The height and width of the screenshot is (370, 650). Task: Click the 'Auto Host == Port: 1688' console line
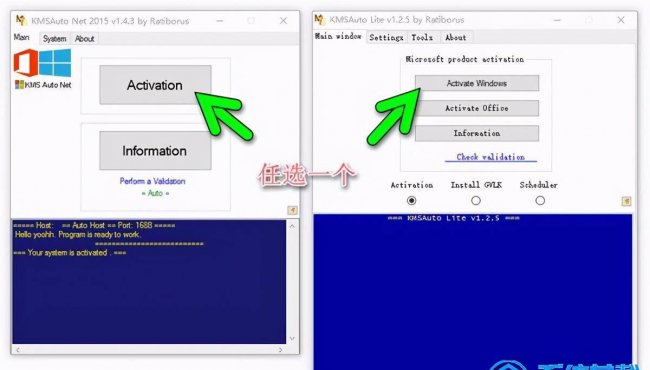(94, 225)
